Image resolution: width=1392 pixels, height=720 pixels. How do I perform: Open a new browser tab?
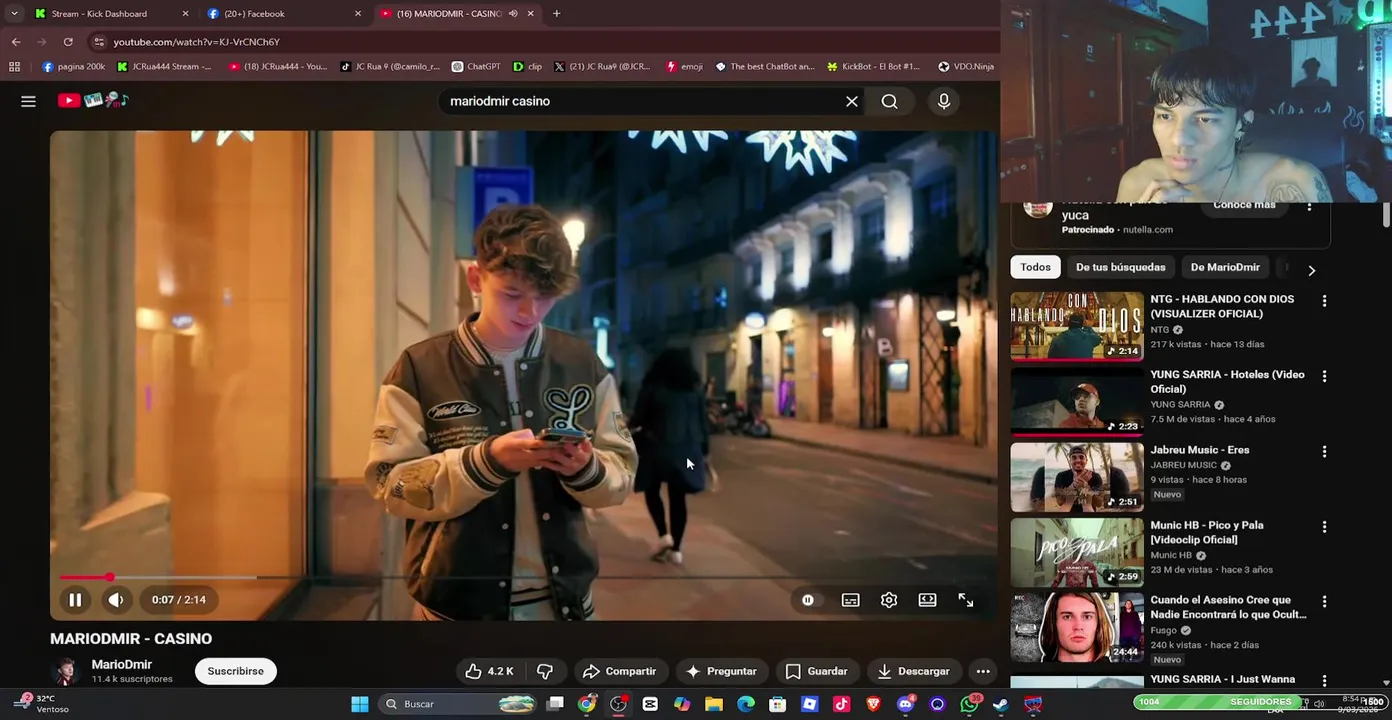(556, 14)
